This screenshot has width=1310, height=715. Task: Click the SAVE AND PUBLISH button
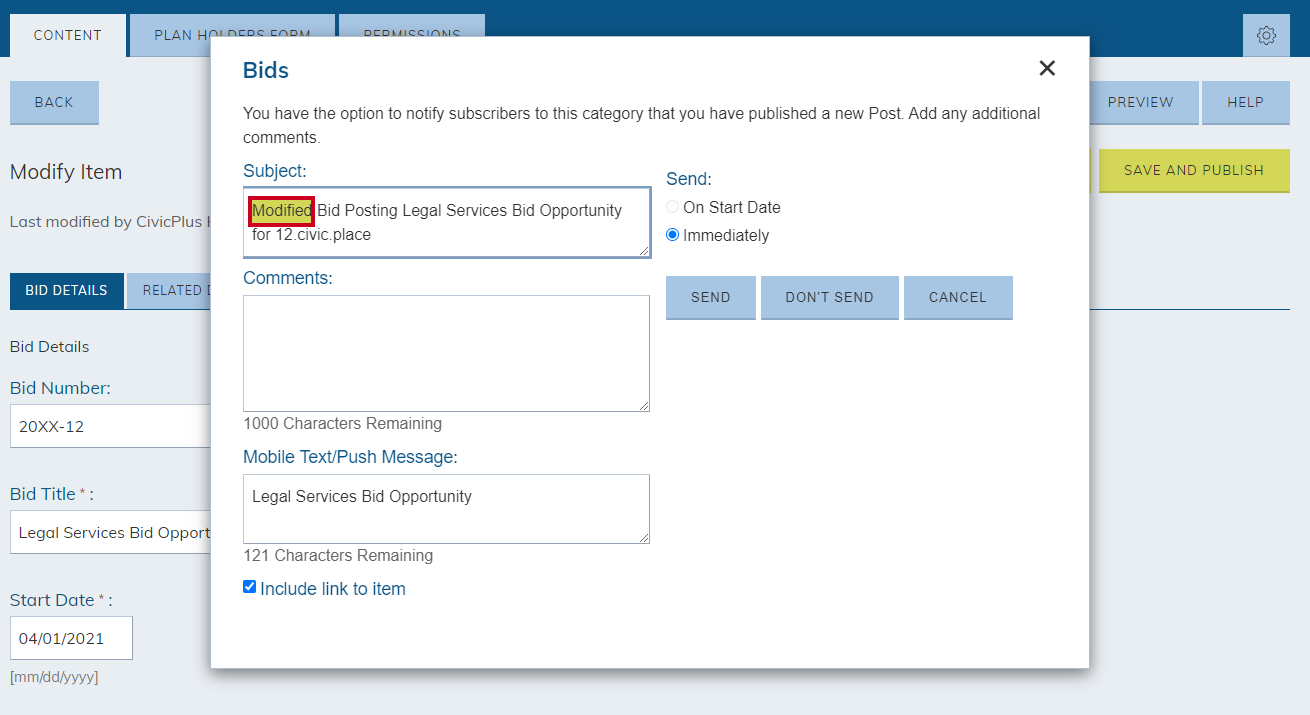pyautogui.click(x=1194, y=170)
